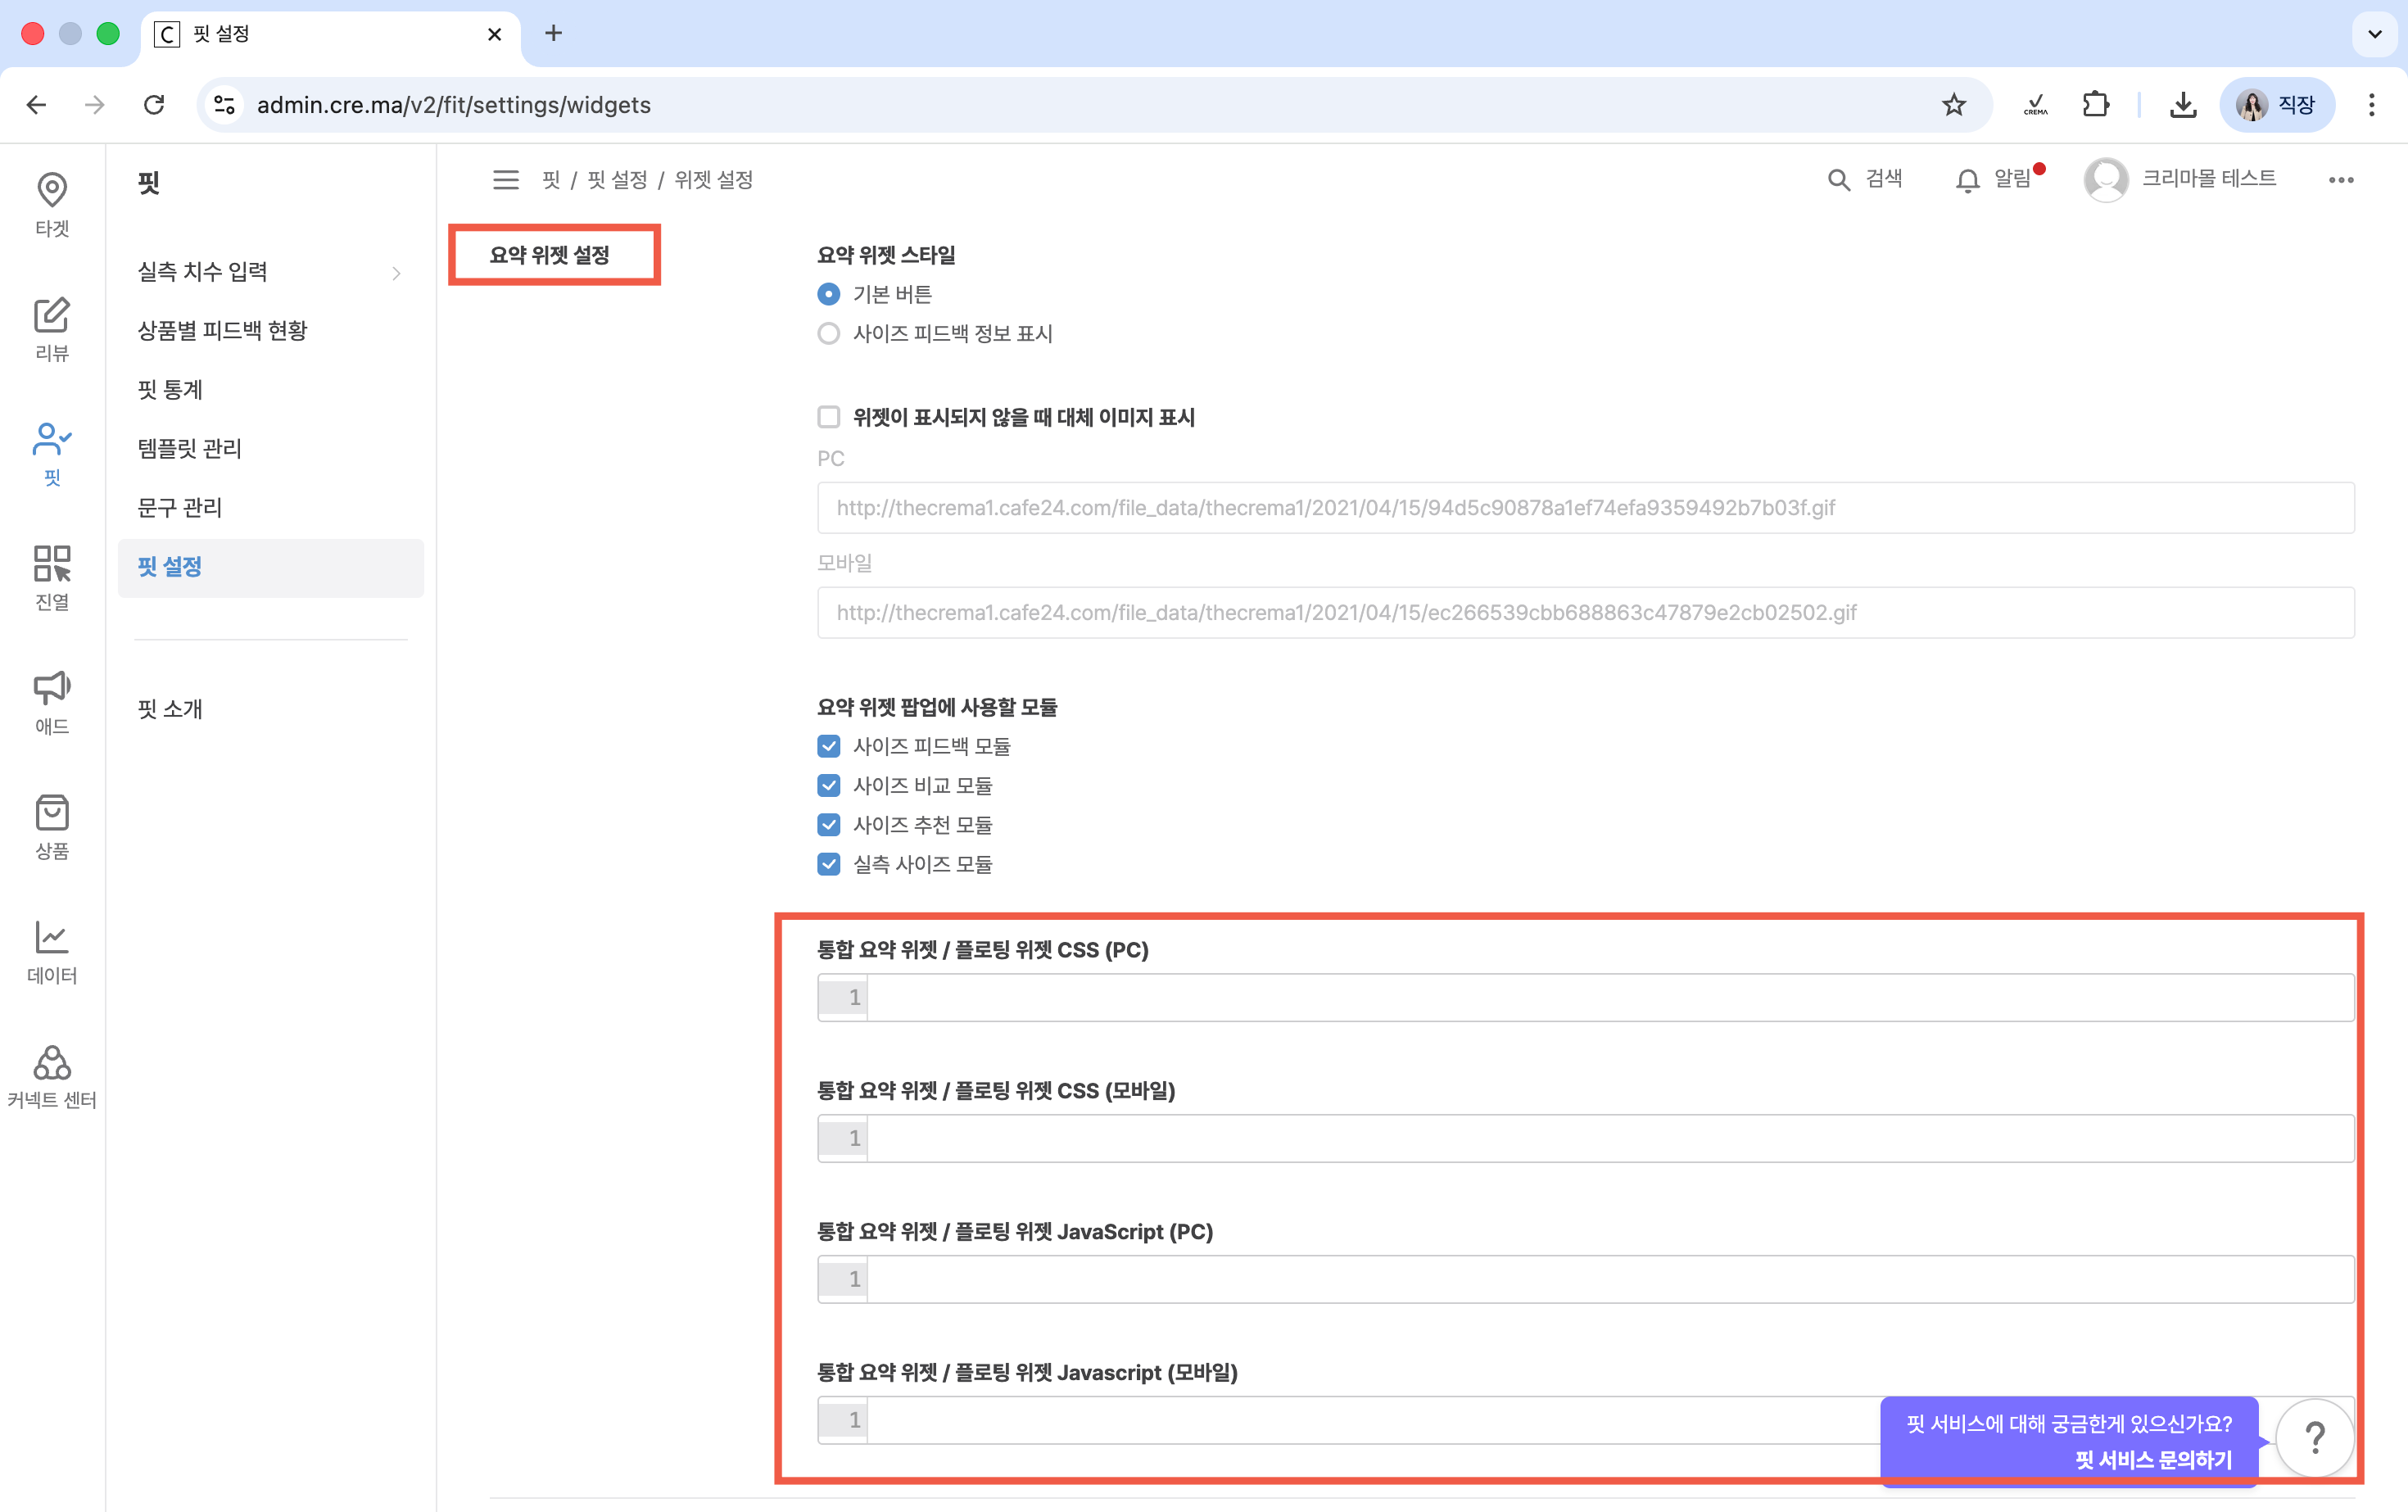Click the 핏 설정 breadcrumb link
2408x1512 pixels.
tap(617, 180)
